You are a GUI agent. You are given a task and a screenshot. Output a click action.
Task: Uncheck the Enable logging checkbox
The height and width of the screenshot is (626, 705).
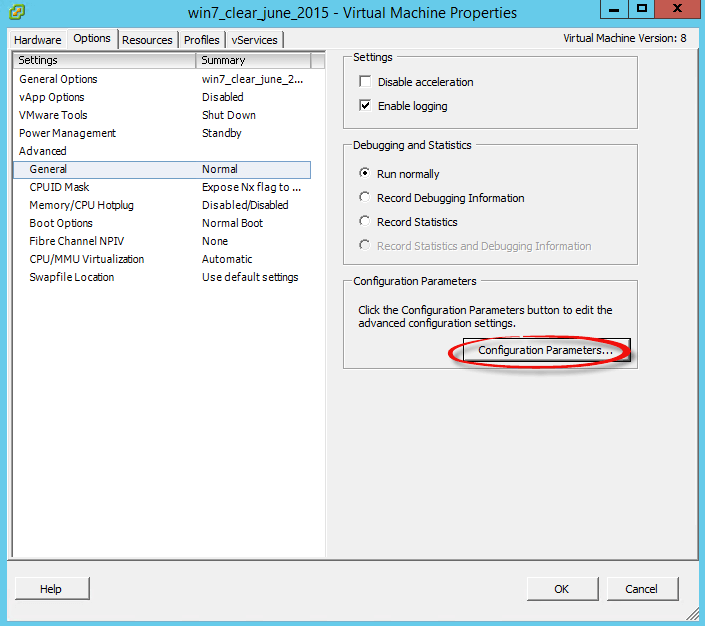click(365, 106)
